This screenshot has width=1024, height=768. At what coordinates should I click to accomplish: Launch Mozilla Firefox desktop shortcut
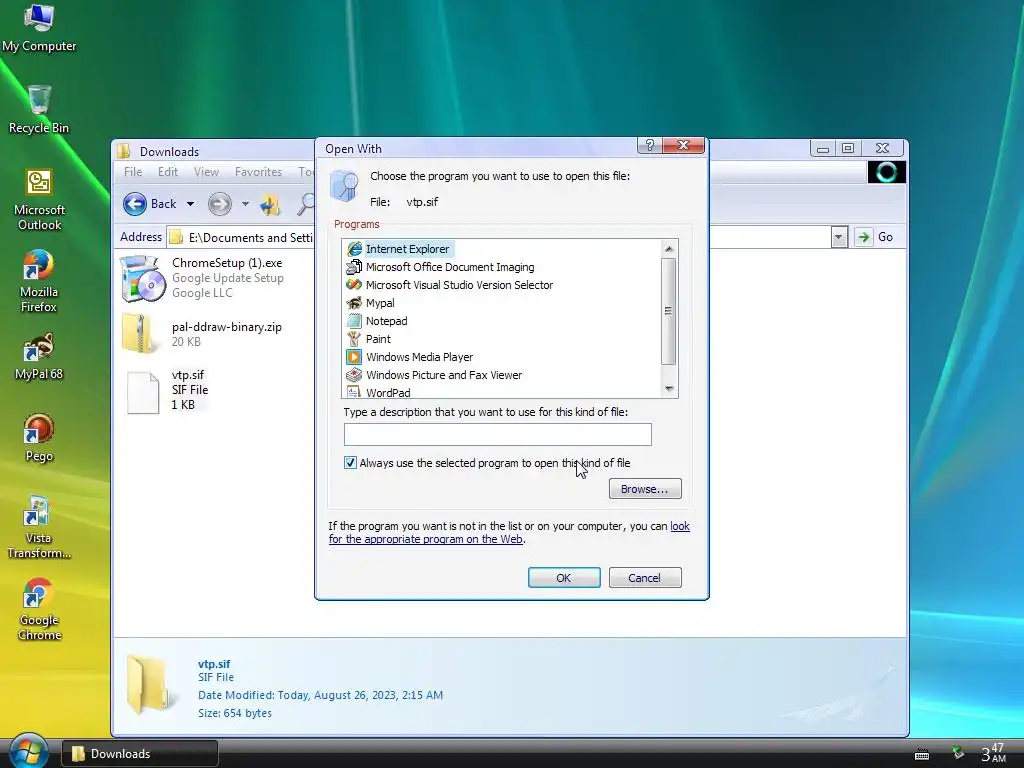point(39,281)
